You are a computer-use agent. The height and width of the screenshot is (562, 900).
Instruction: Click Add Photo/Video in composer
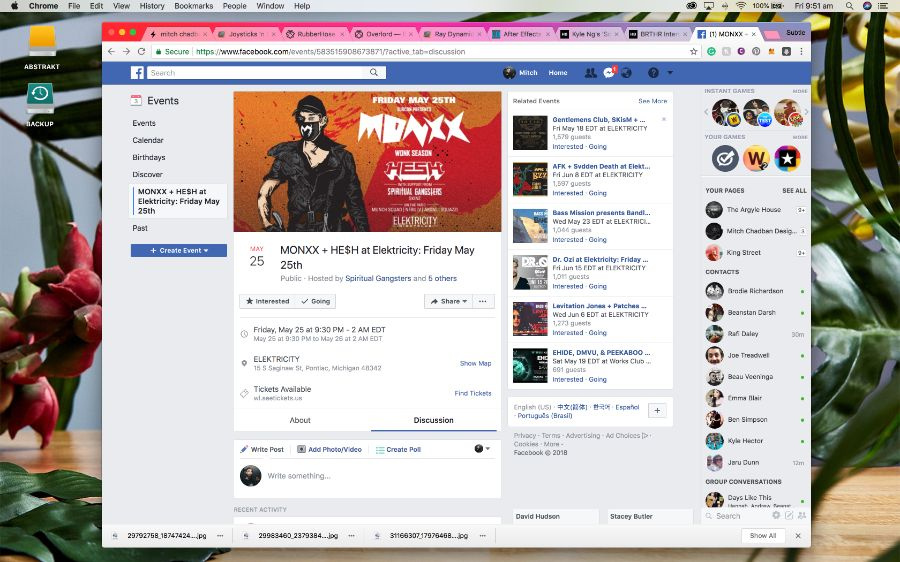(x=329, y=449)
